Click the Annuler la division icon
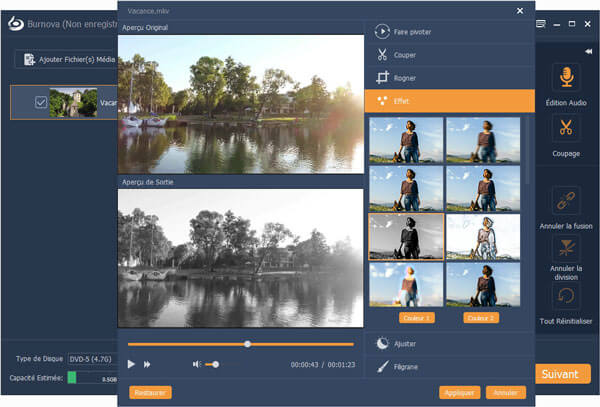Viewport: 600px width, 407px height. point(566,248)
